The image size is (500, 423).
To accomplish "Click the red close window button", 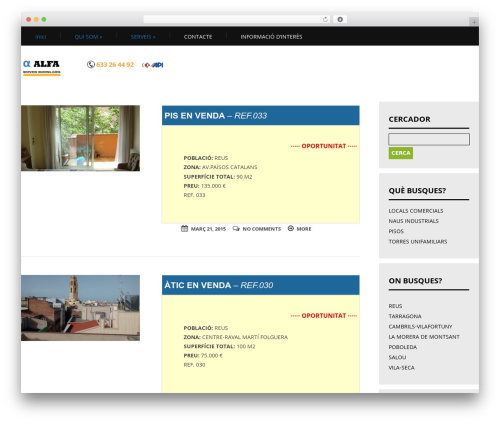I will point(29,19).
